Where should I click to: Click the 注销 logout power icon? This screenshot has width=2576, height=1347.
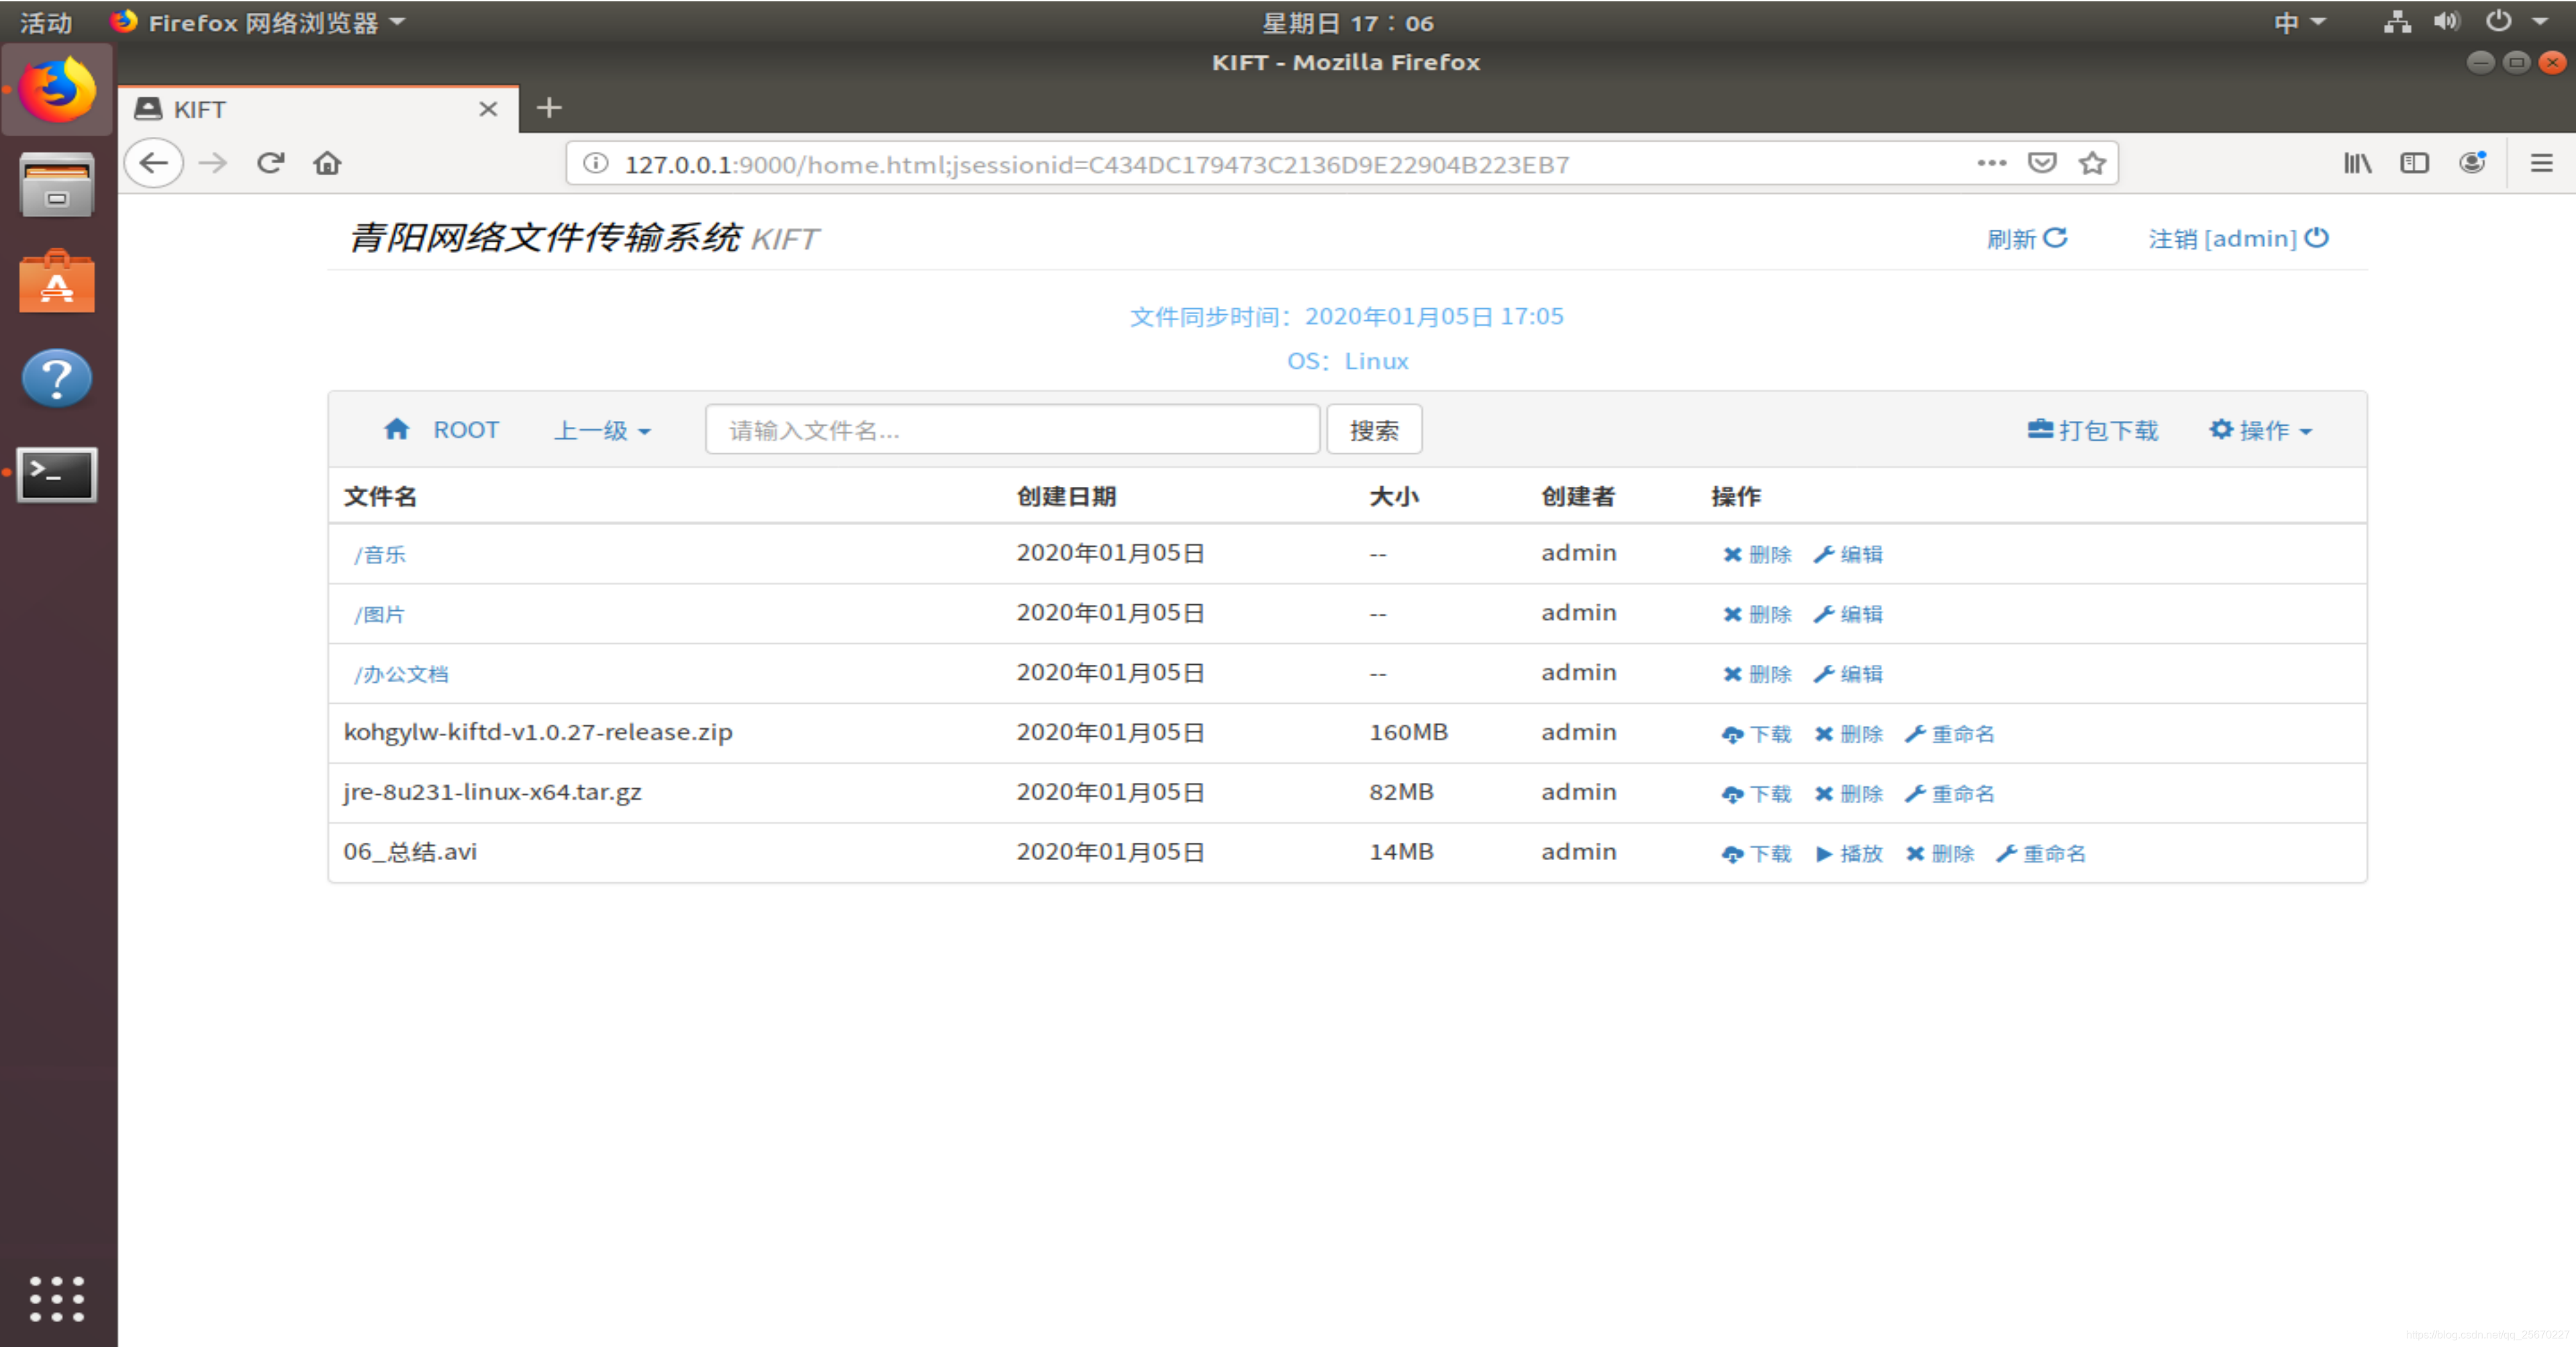tap(2318, 238)
